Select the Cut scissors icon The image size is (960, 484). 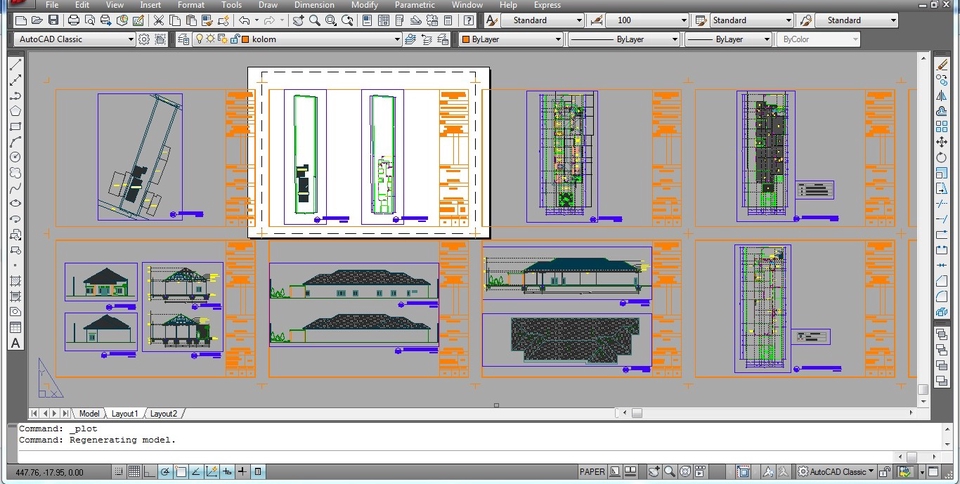(159, 20)
